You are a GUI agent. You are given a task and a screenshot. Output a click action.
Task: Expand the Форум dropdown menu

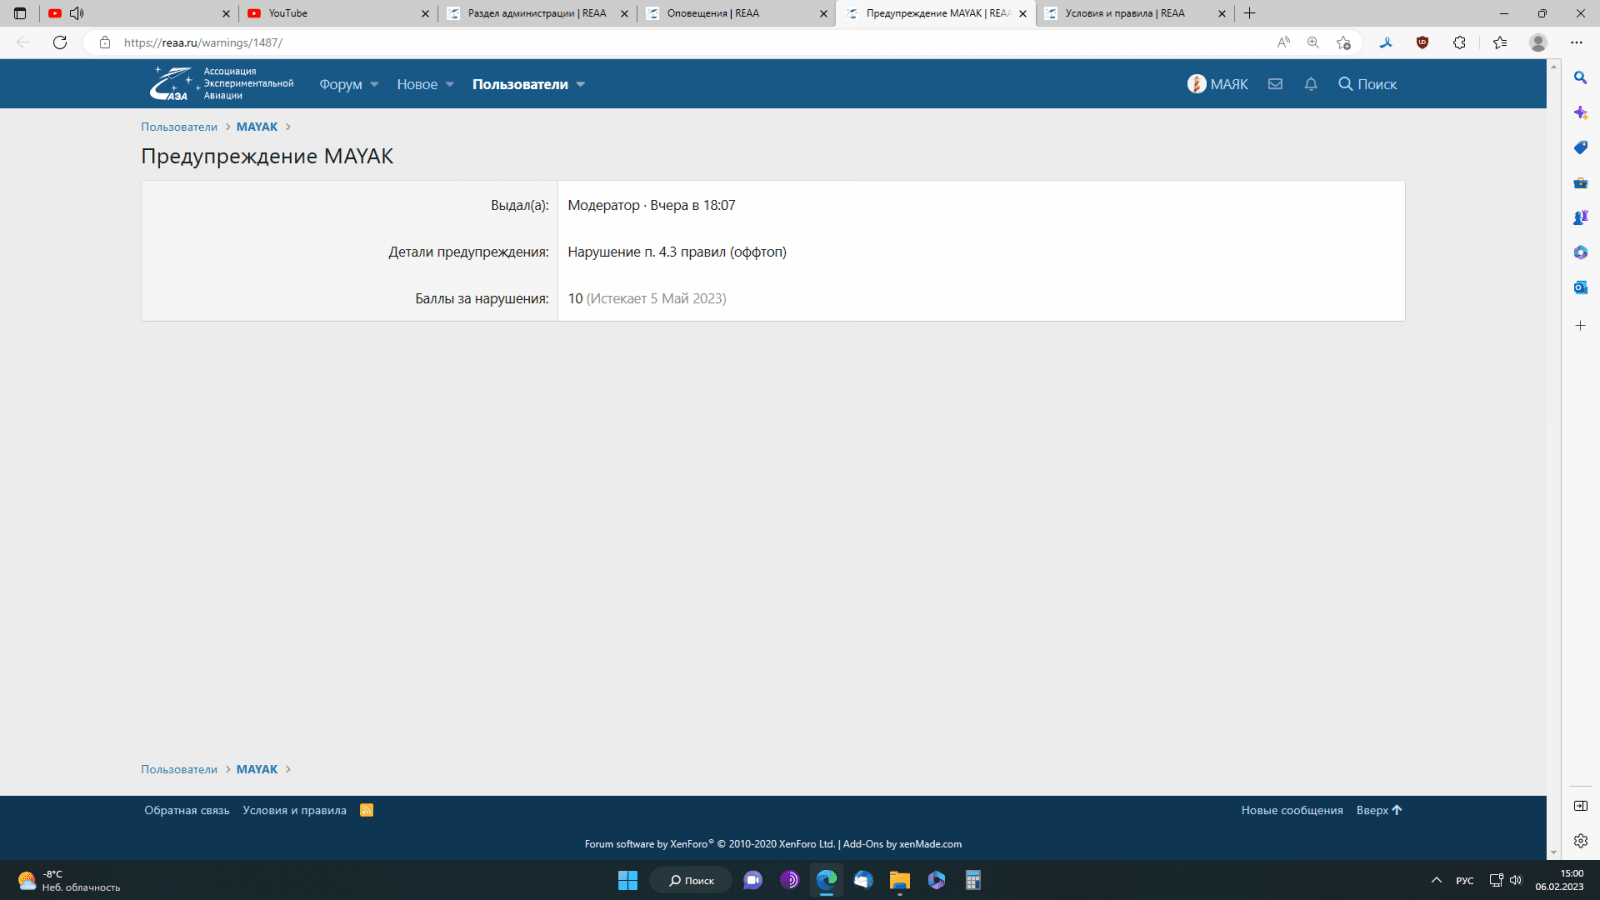[x=348, y=84]
